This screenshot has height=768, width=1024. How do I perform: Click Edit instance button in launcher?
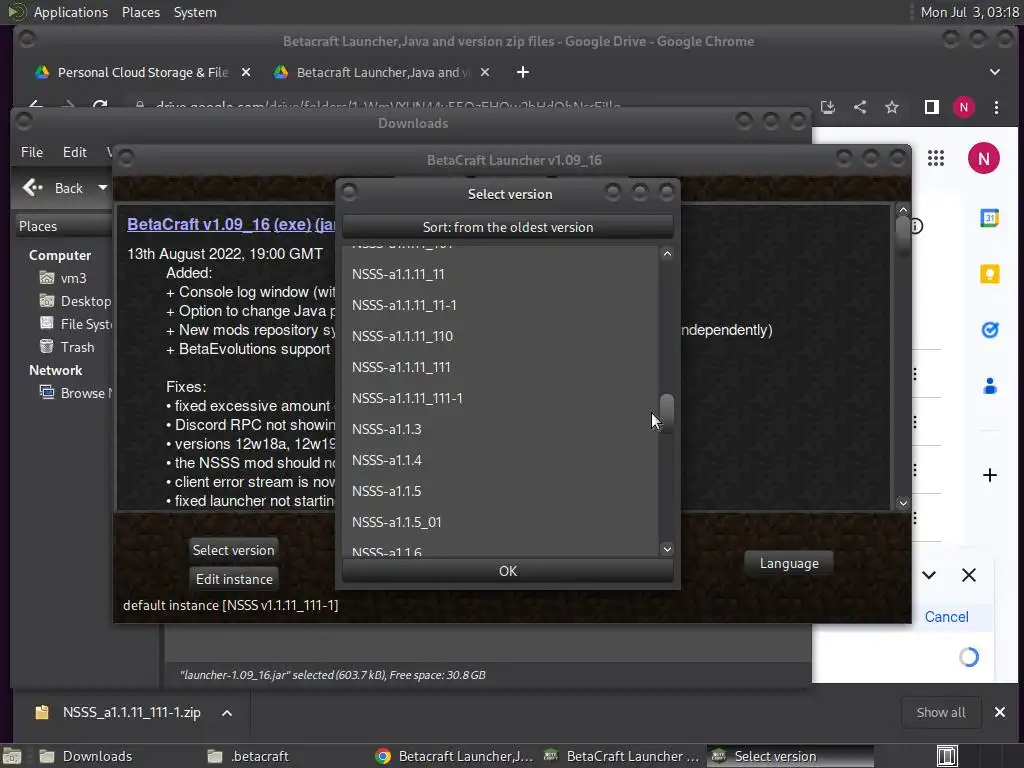[234, 579]
